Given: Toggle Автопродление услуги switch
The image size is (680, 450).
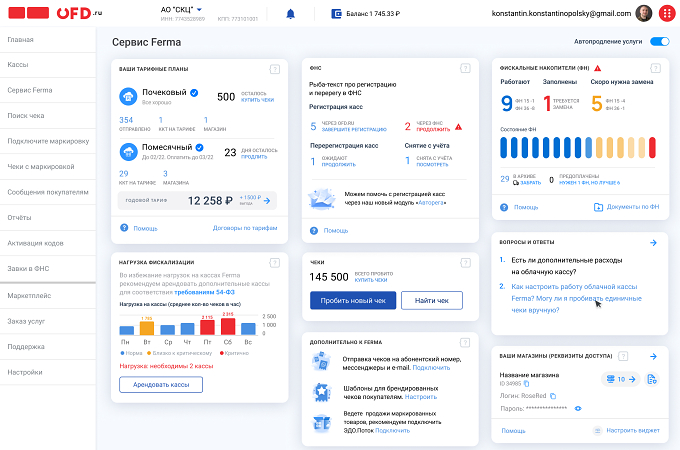Looking at the screenshot, I should pyautogui.click(x=660, y=42).
